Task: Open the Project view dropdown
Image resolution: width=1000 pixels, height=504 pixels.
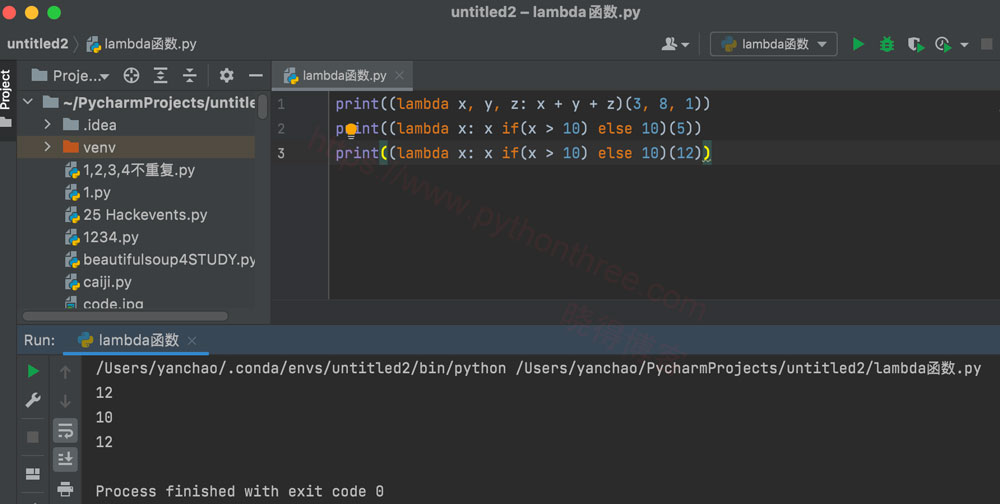Action: (x=71, y=75)
